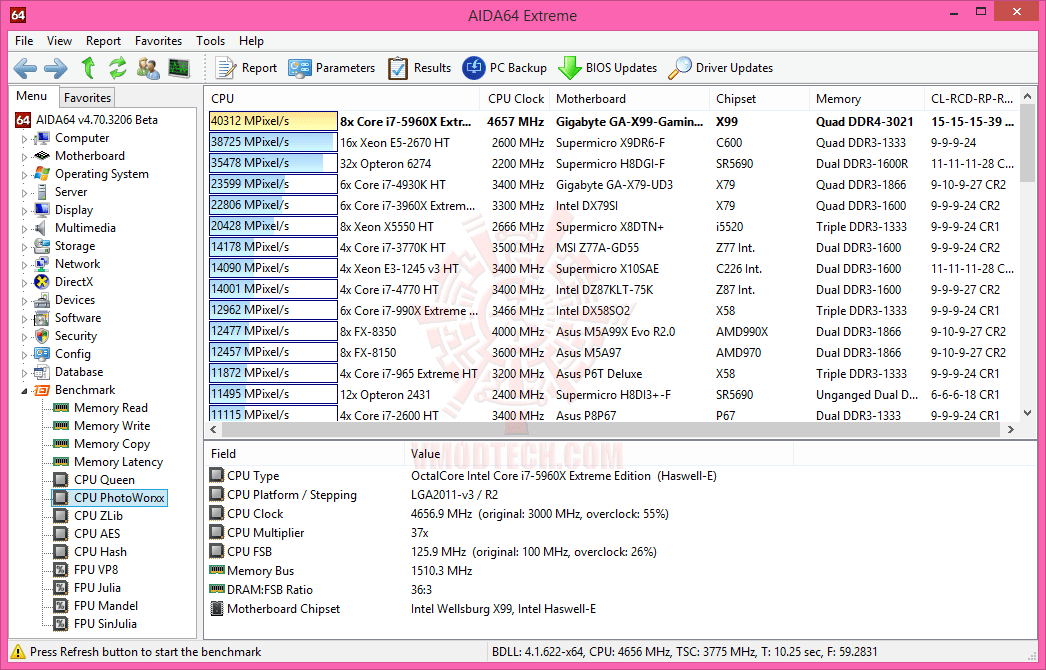Image resolution: width=1046 pixels, height=670 pixels.
Task: Sort by Memory column header
Action: (867, 99)
